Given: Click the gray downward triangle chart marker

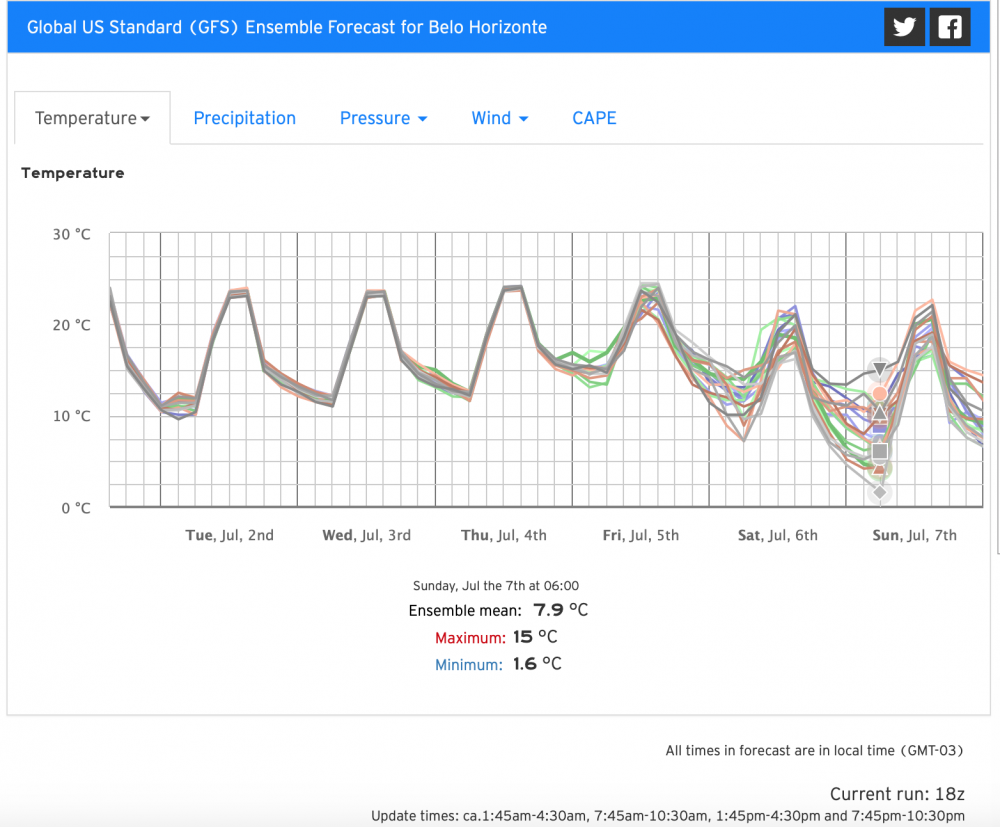Looking at the screenshot, I should tap(880, 370).
